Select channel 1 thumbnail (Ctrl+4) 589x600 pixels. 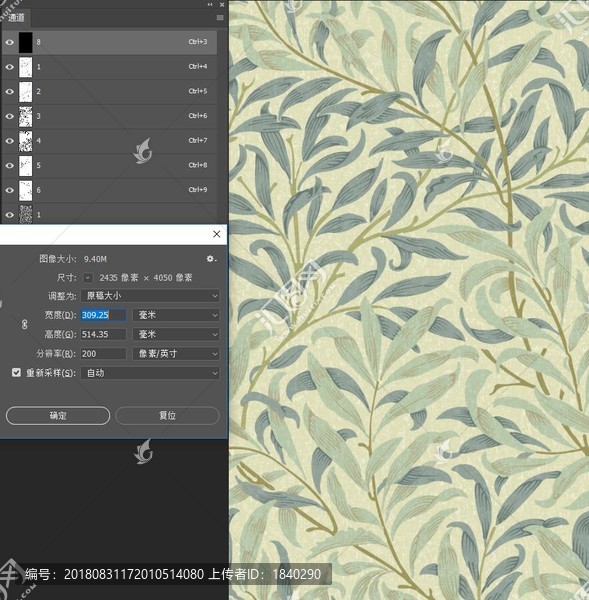(26, 67)
